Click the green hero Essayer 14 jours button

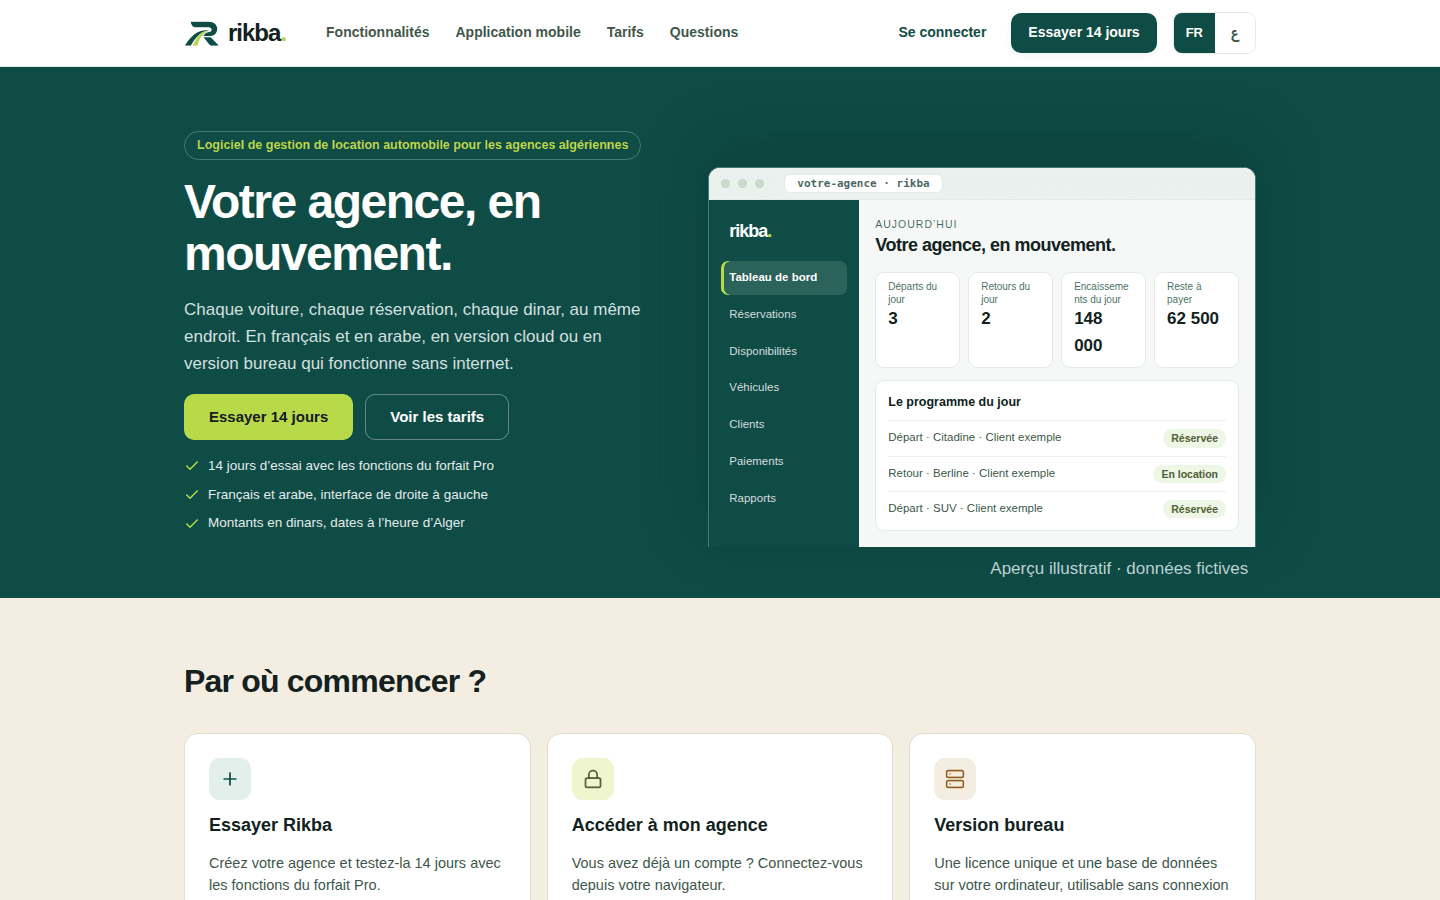(268, 417)
